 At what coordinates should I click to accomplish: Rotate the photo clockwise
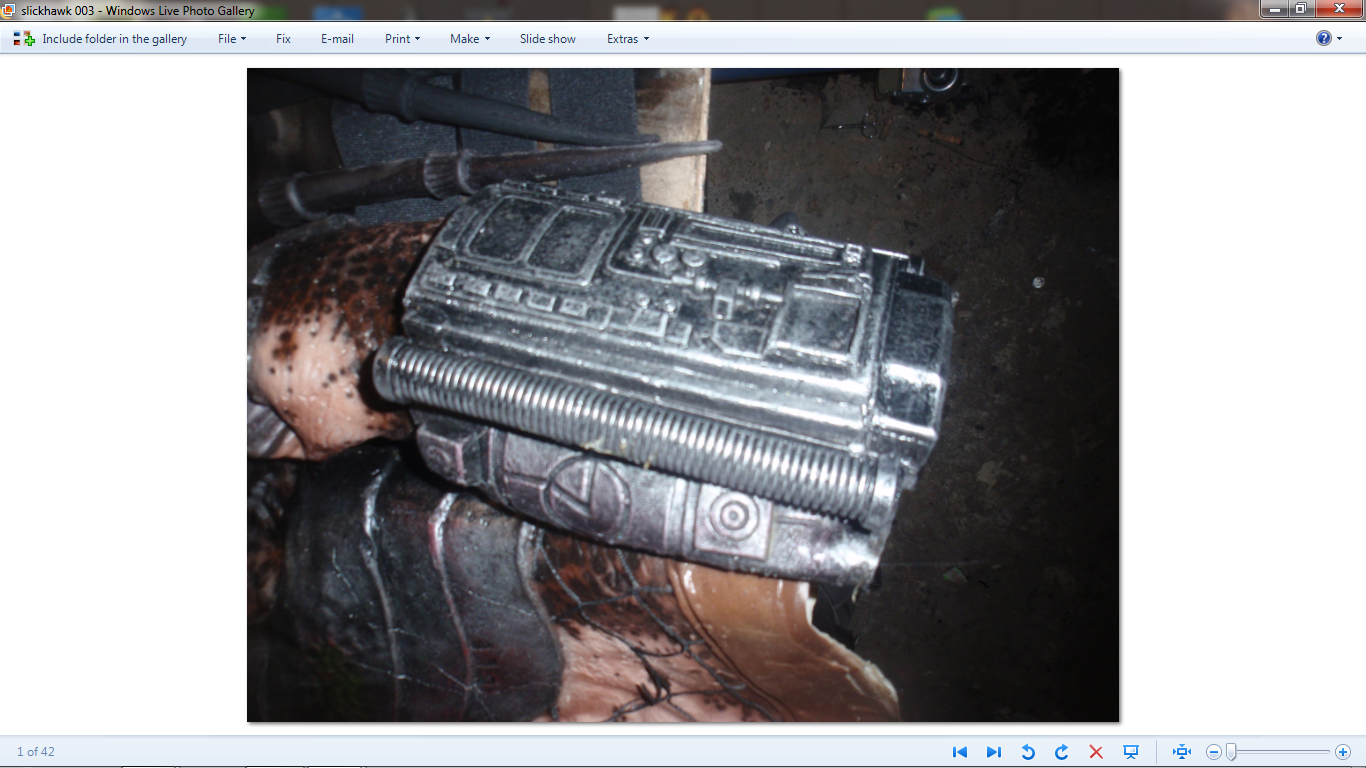(x=1062, y=752)
